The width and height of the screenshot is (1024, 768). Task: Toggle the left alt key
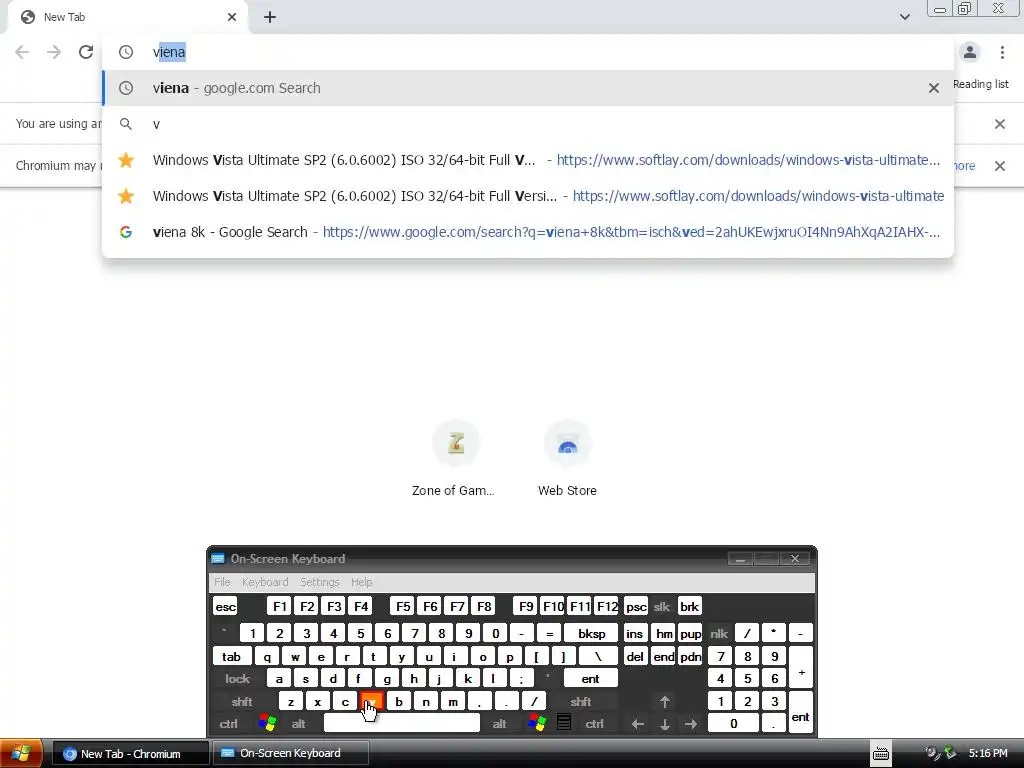coord(298,724)
